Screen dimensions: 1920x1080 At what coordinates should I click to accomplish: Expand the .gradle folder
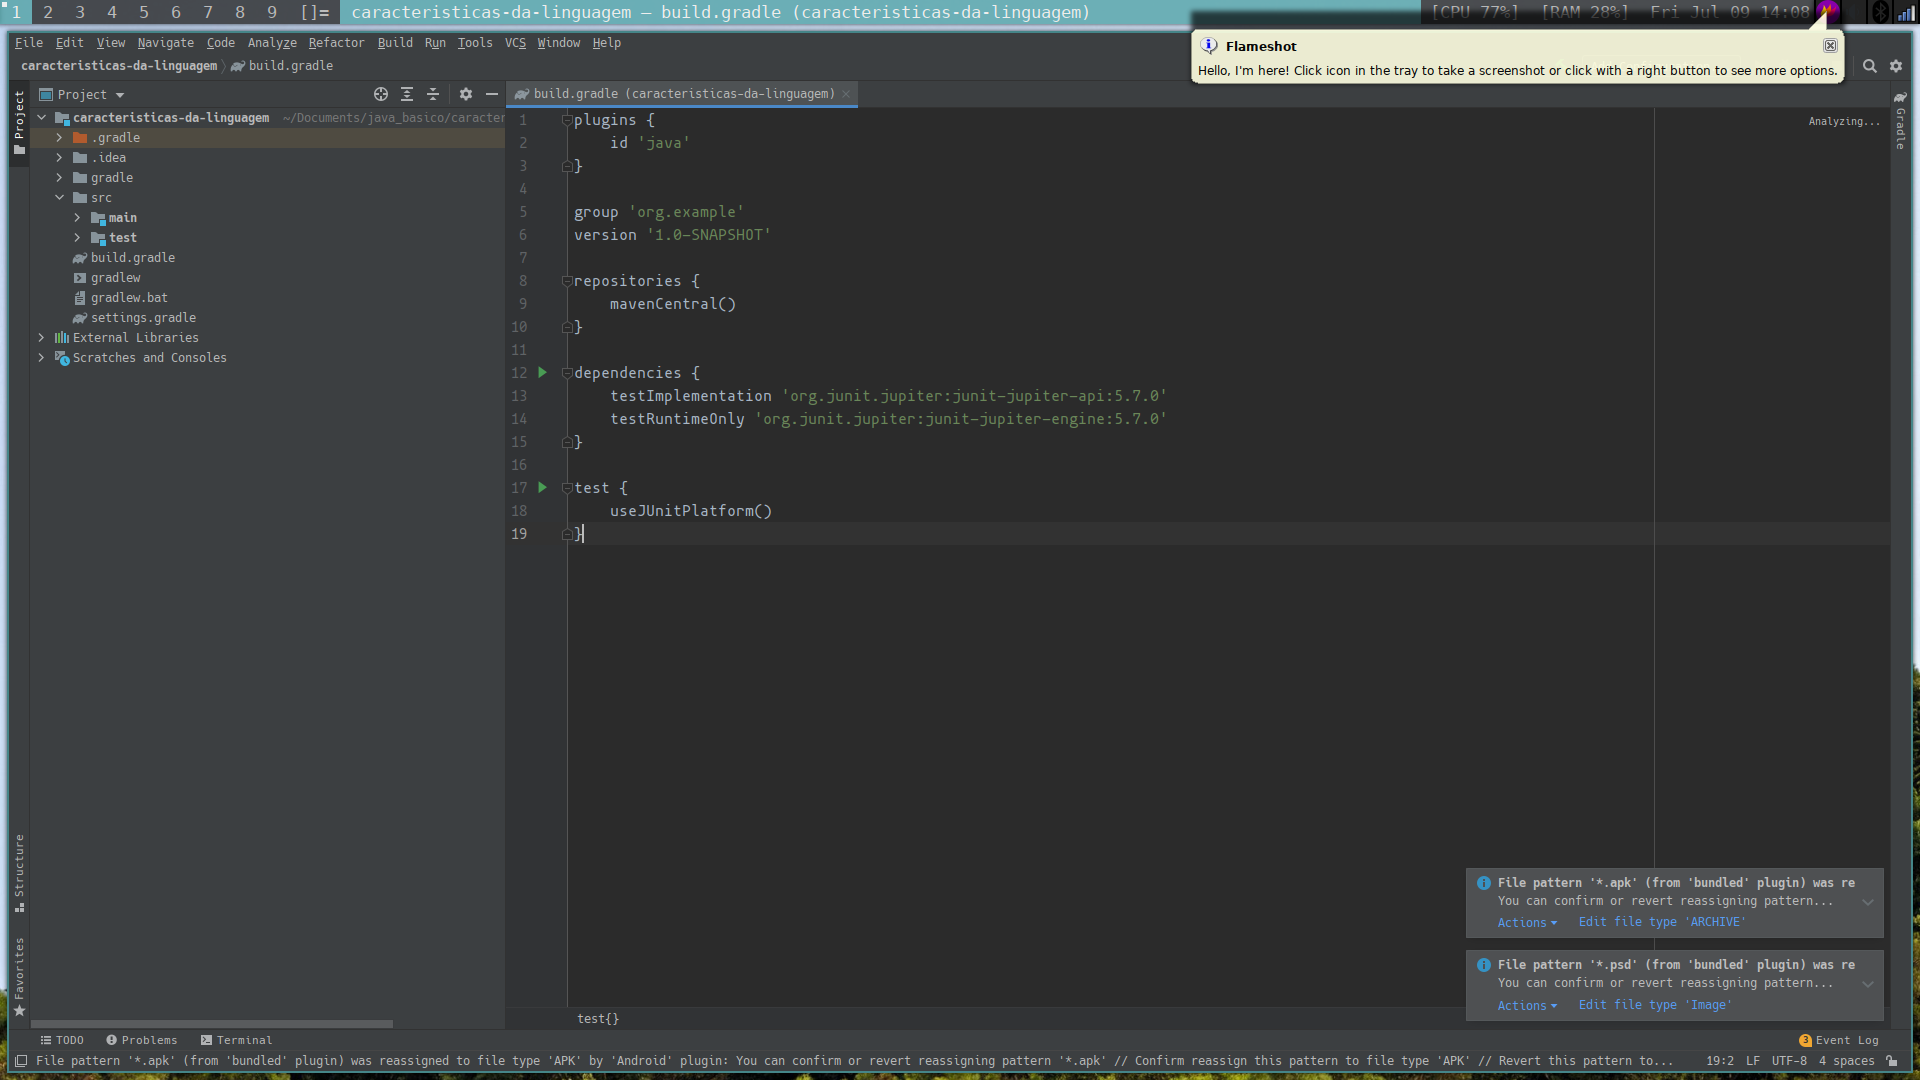coord(59,138)
